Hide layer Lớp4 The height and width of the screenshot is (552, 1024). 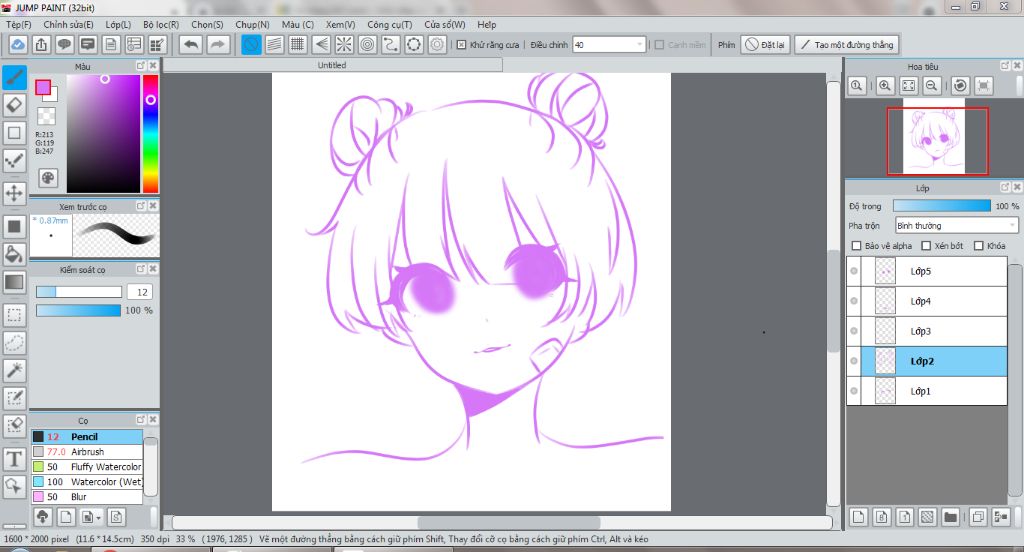pyautogui.click(x=854, y=301)
